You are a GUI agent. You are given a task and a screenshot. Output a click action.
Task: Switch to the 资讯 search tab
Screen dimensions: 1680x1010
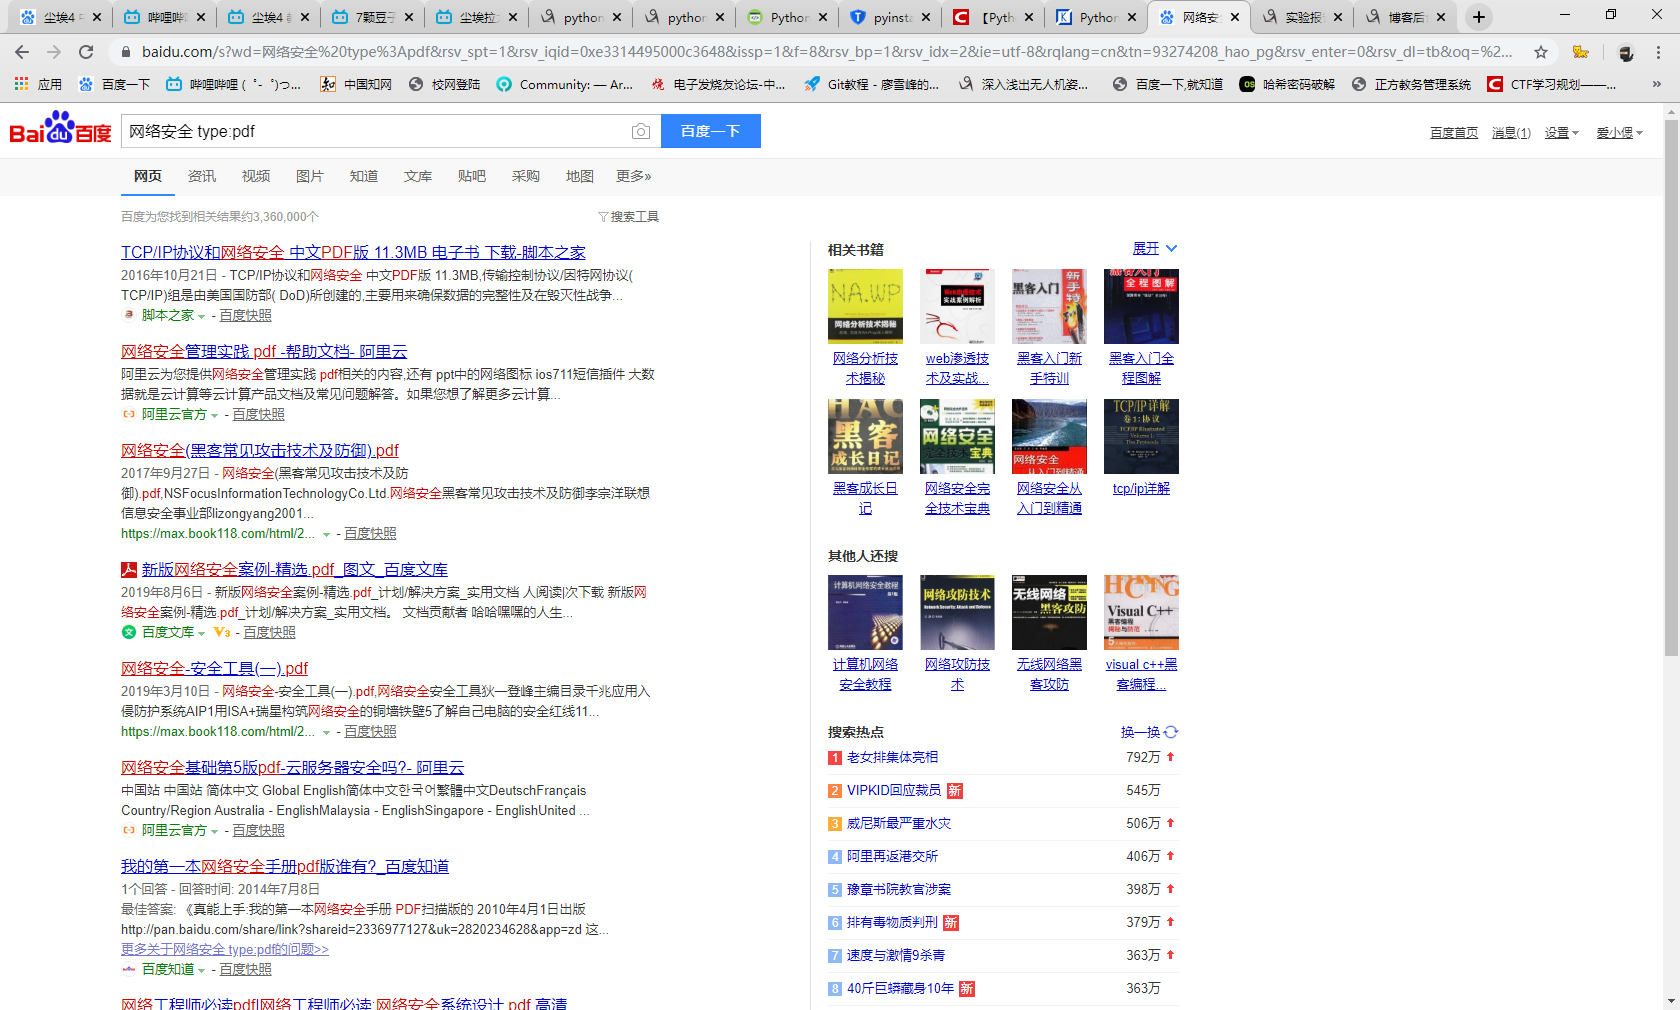(202, 176)
